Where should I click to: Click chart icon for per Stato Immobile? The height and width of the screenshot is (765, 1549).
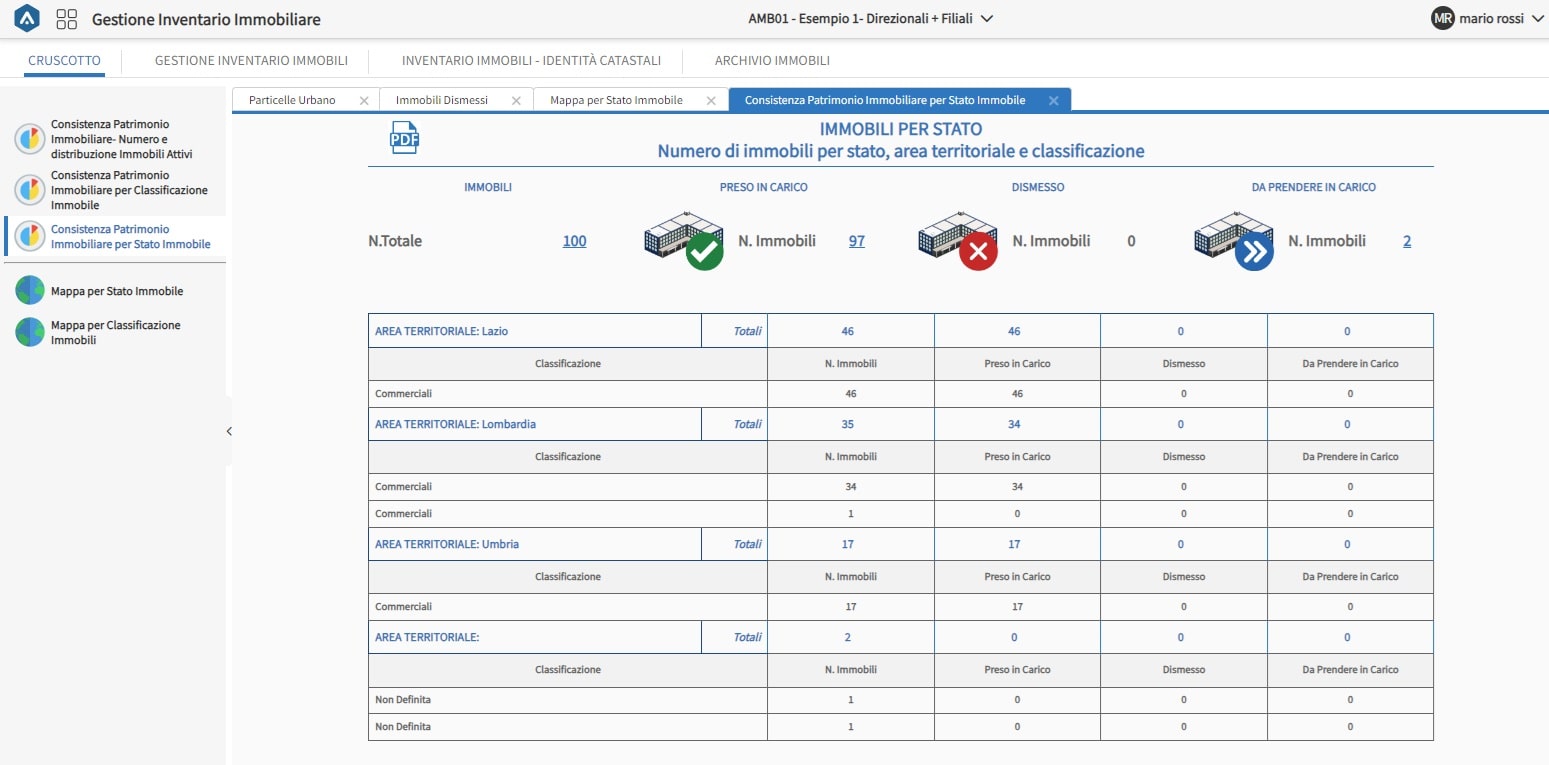coord(30,237)
